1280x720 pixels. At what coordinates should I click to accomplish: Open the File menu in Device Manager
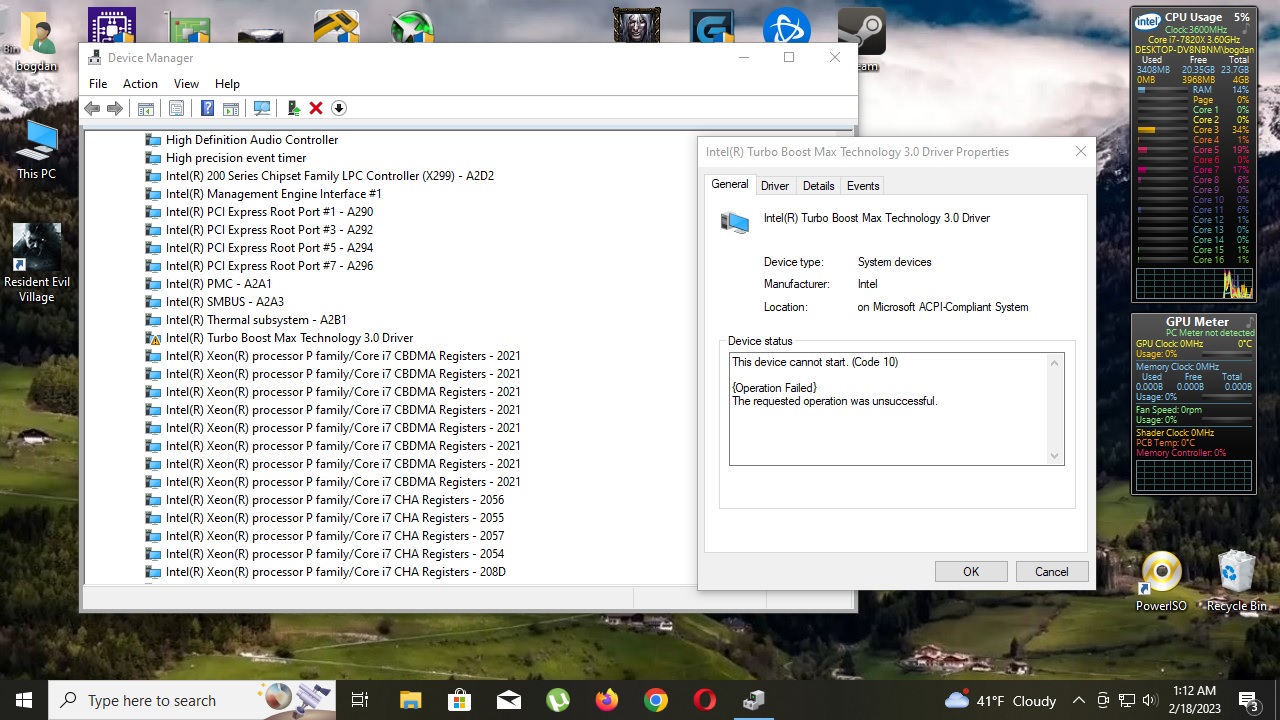(98, 84)
